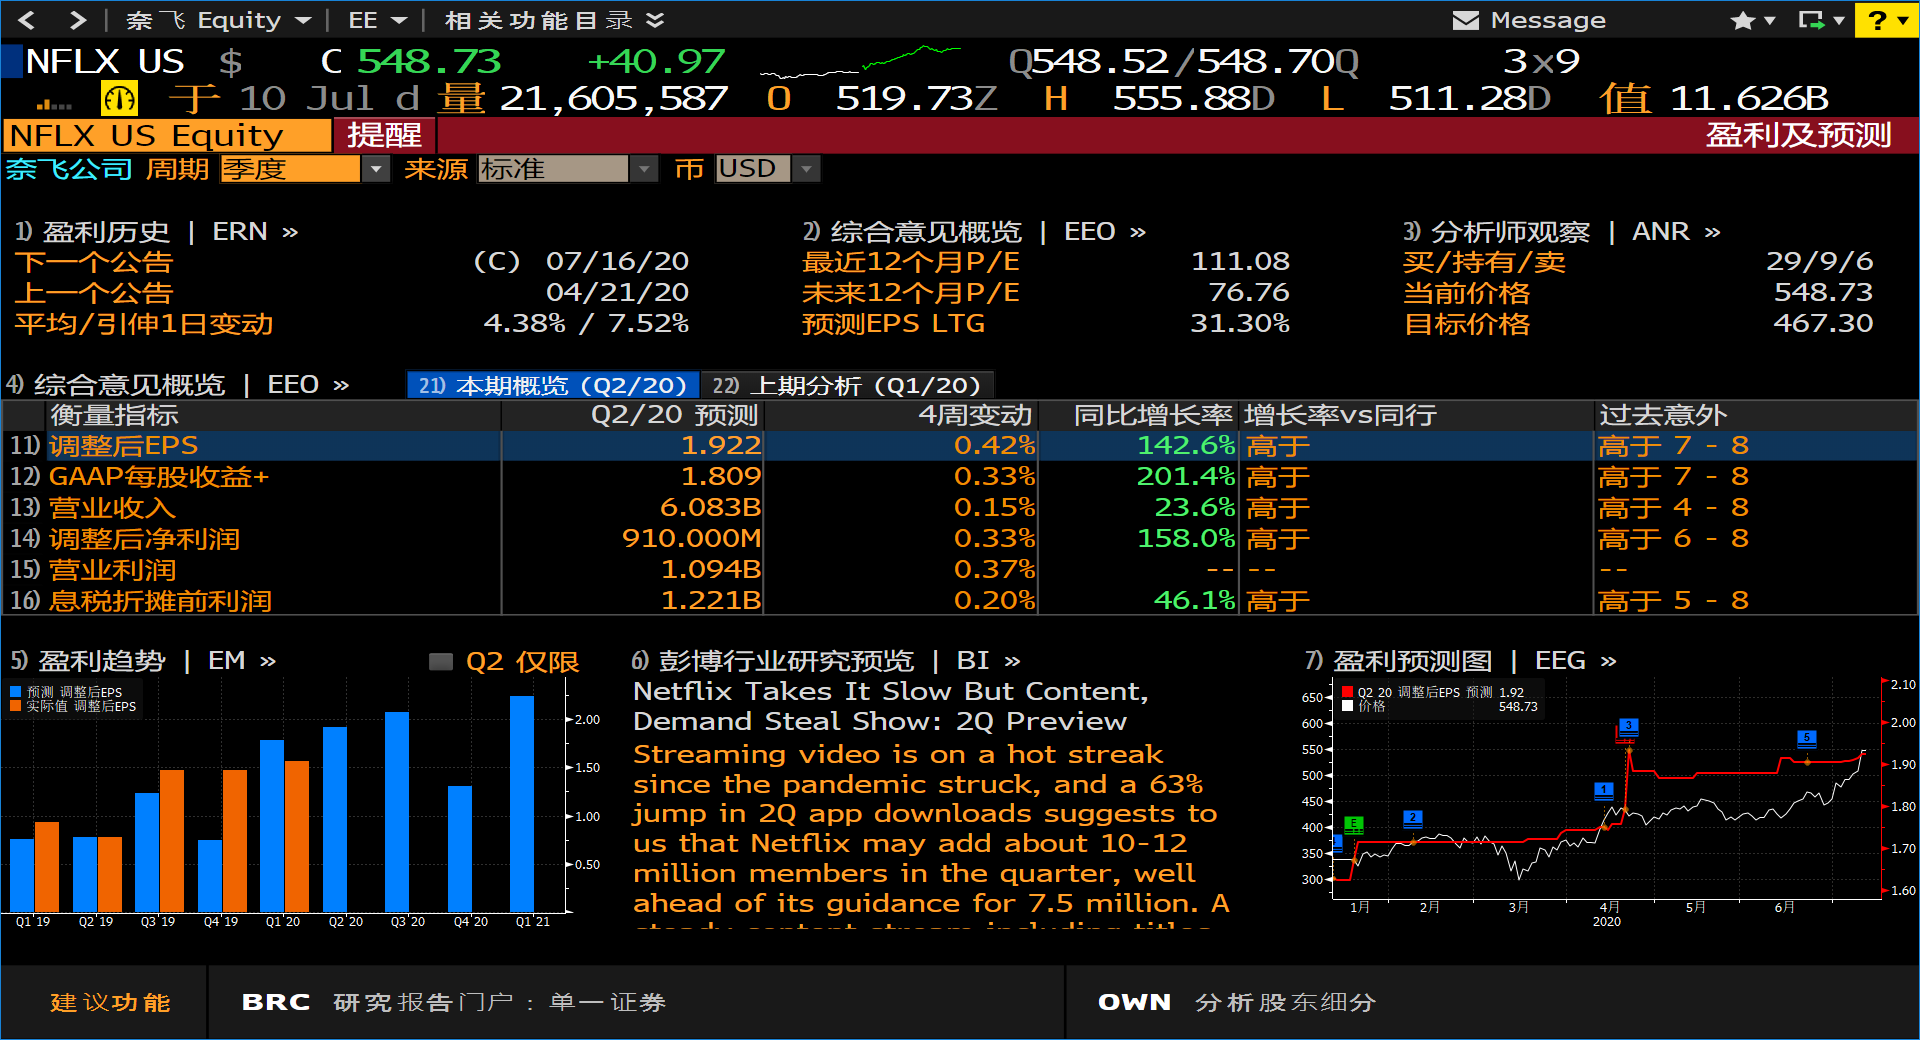Switch to 上期分析 (Q1/20) tab

(x=847, y=385)
